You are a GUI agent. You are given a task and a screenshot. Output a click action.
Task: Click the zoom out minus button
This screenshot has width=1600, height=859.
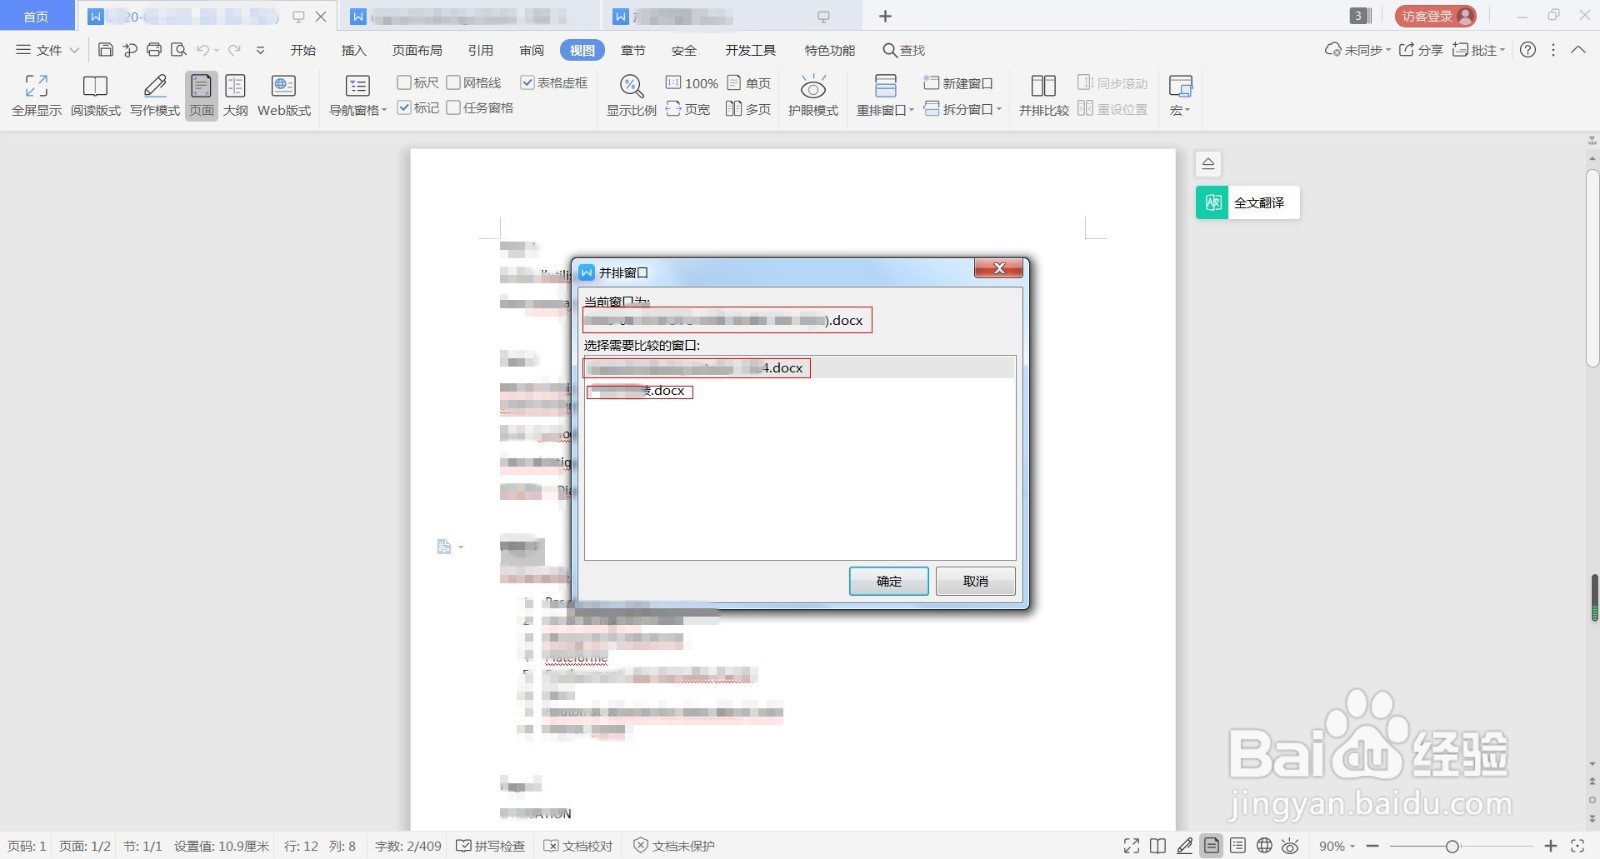pos(1373,846)
